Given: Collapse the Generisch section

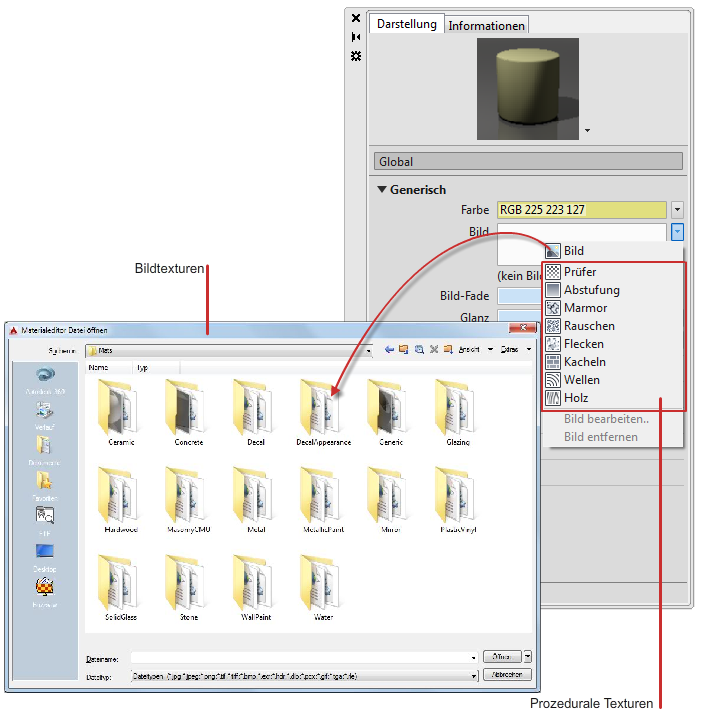Looking at the screenshot, I should pos(382,189).
